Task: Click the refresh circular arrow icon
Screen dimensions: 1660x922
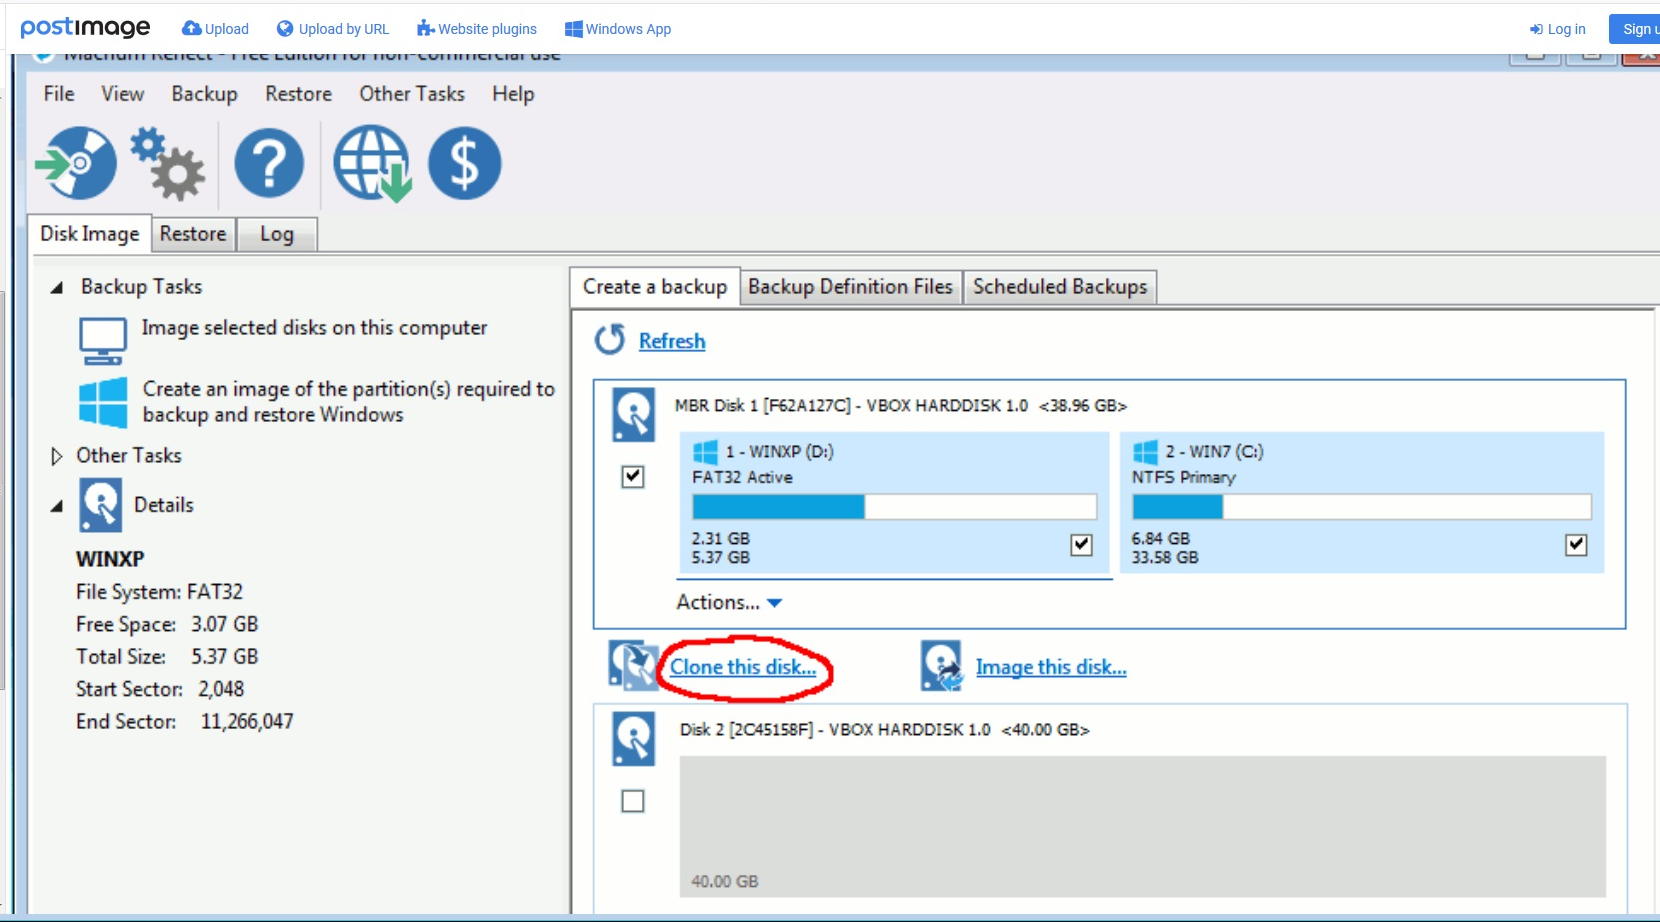Action: pyautogui.click(x=610, y=340)
